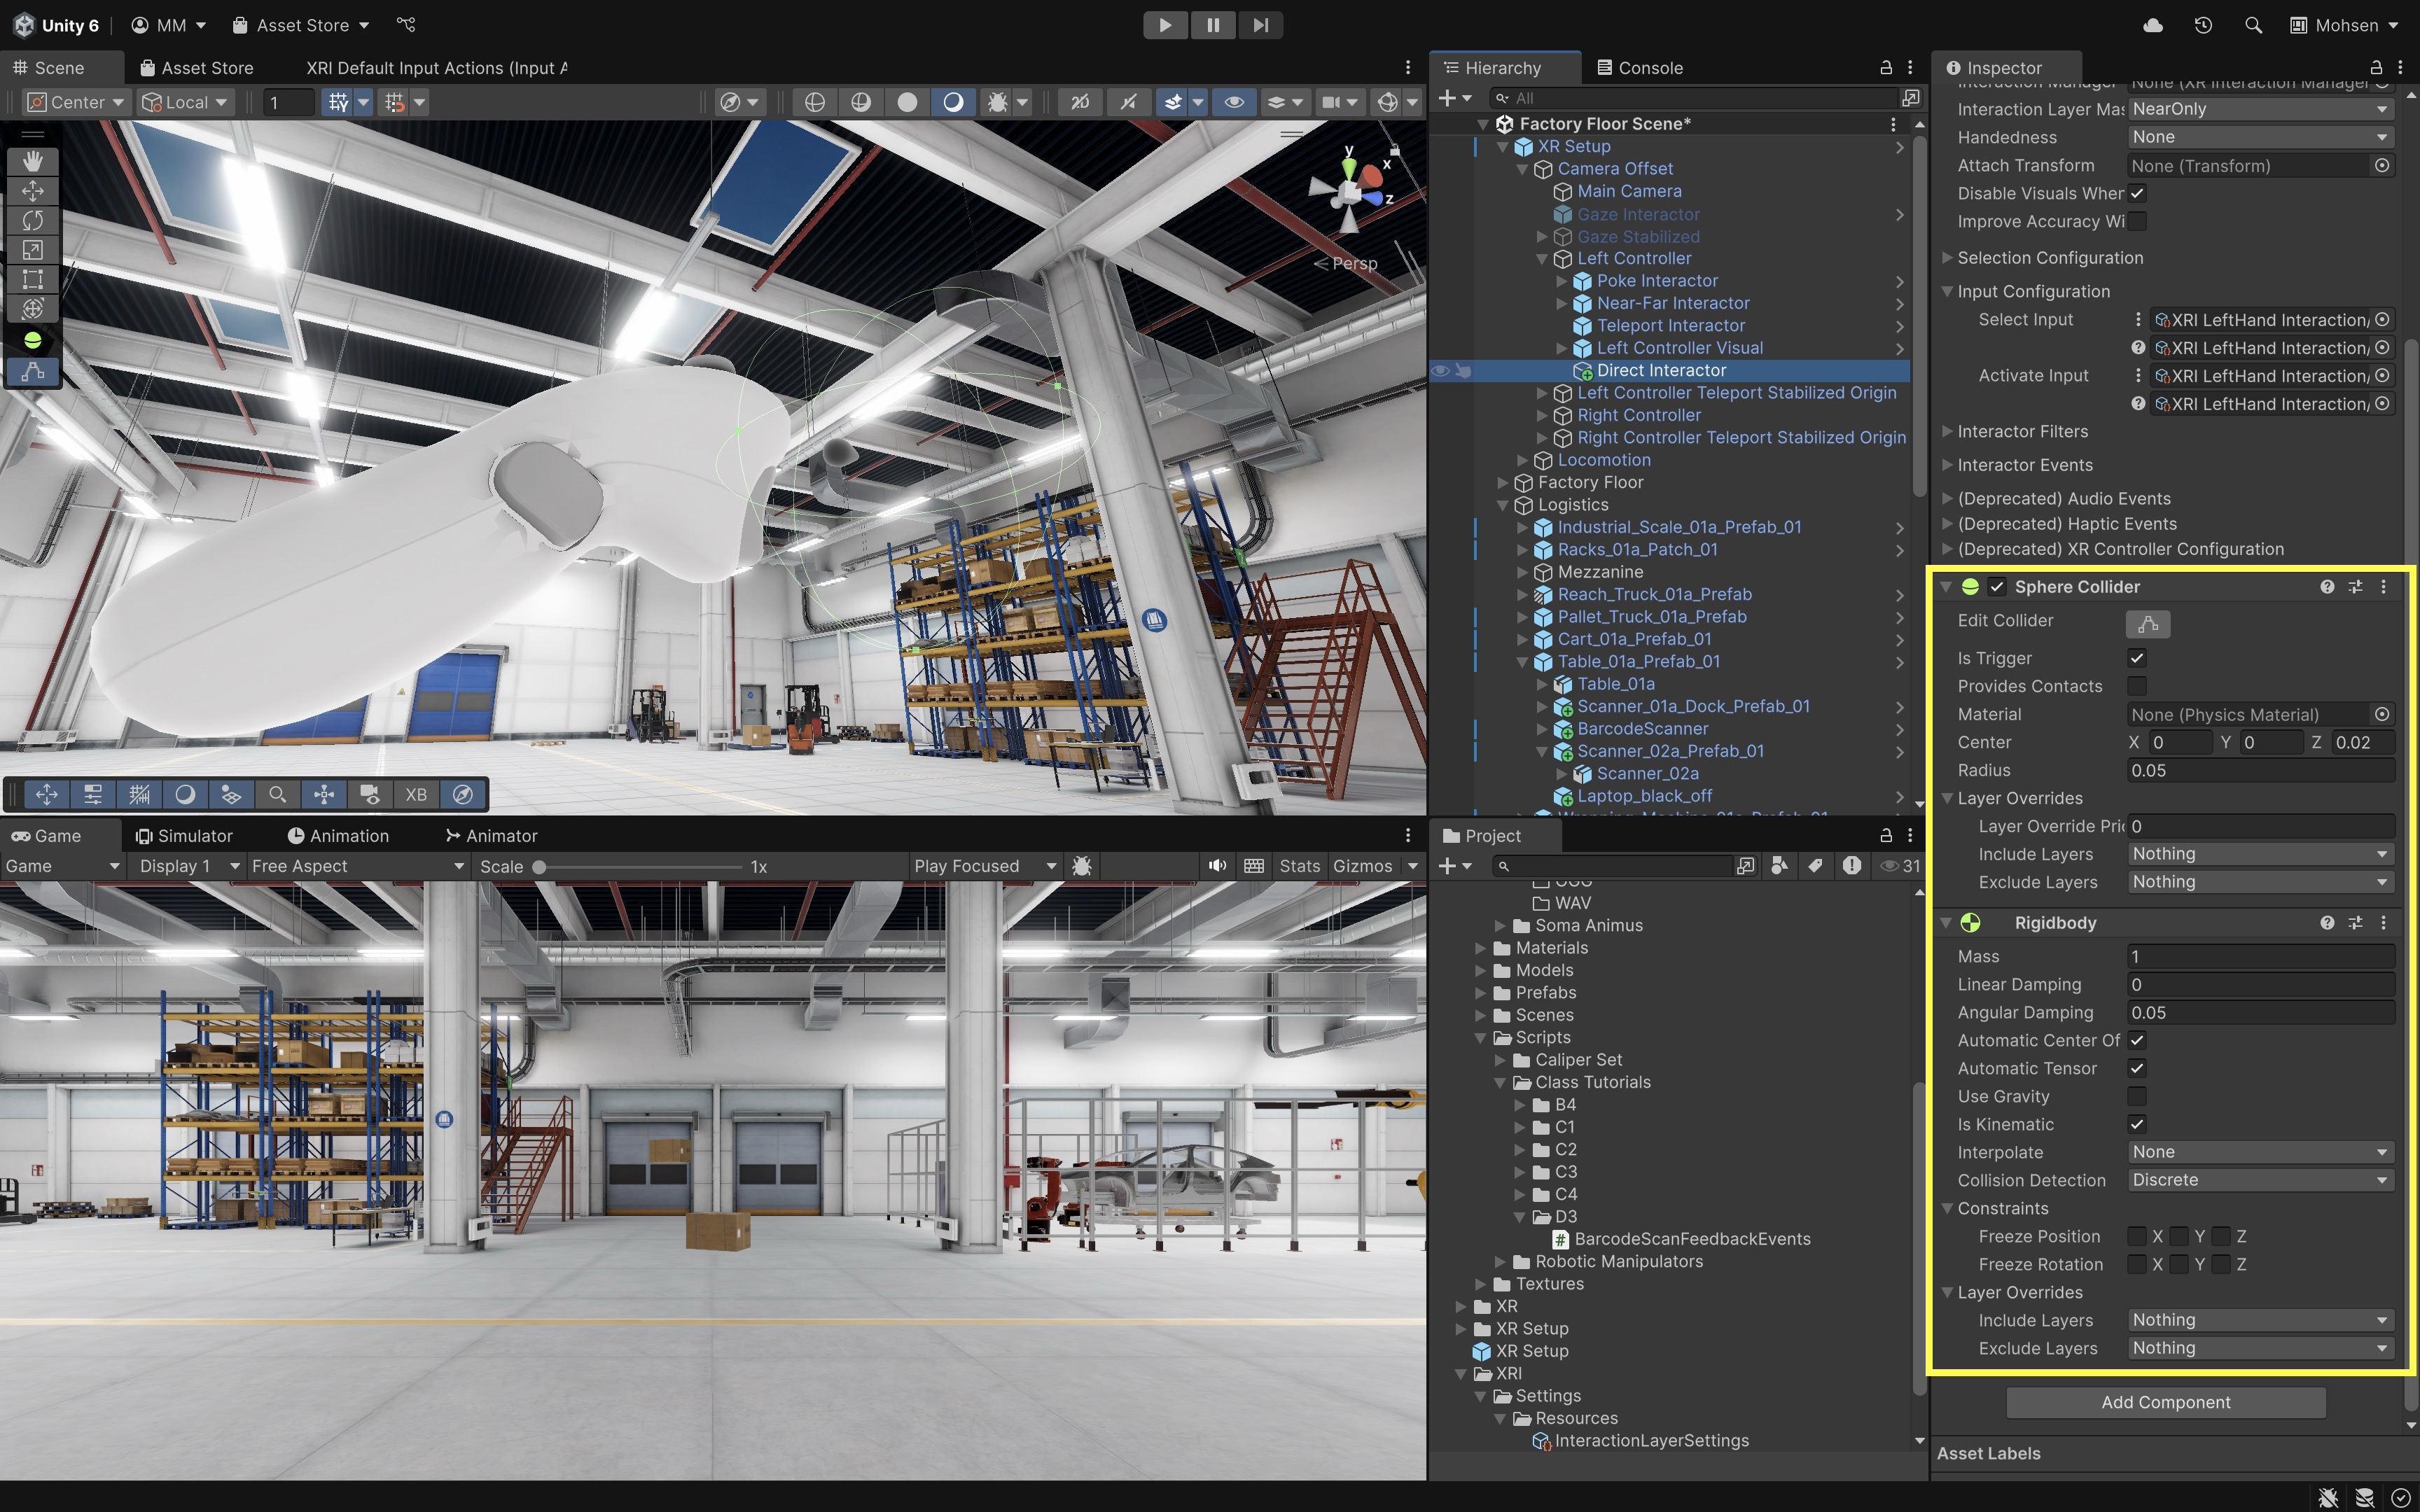2420x1512 pixels.
Task: Adjust the Game view Scale slider
Action: pos(540,867)
